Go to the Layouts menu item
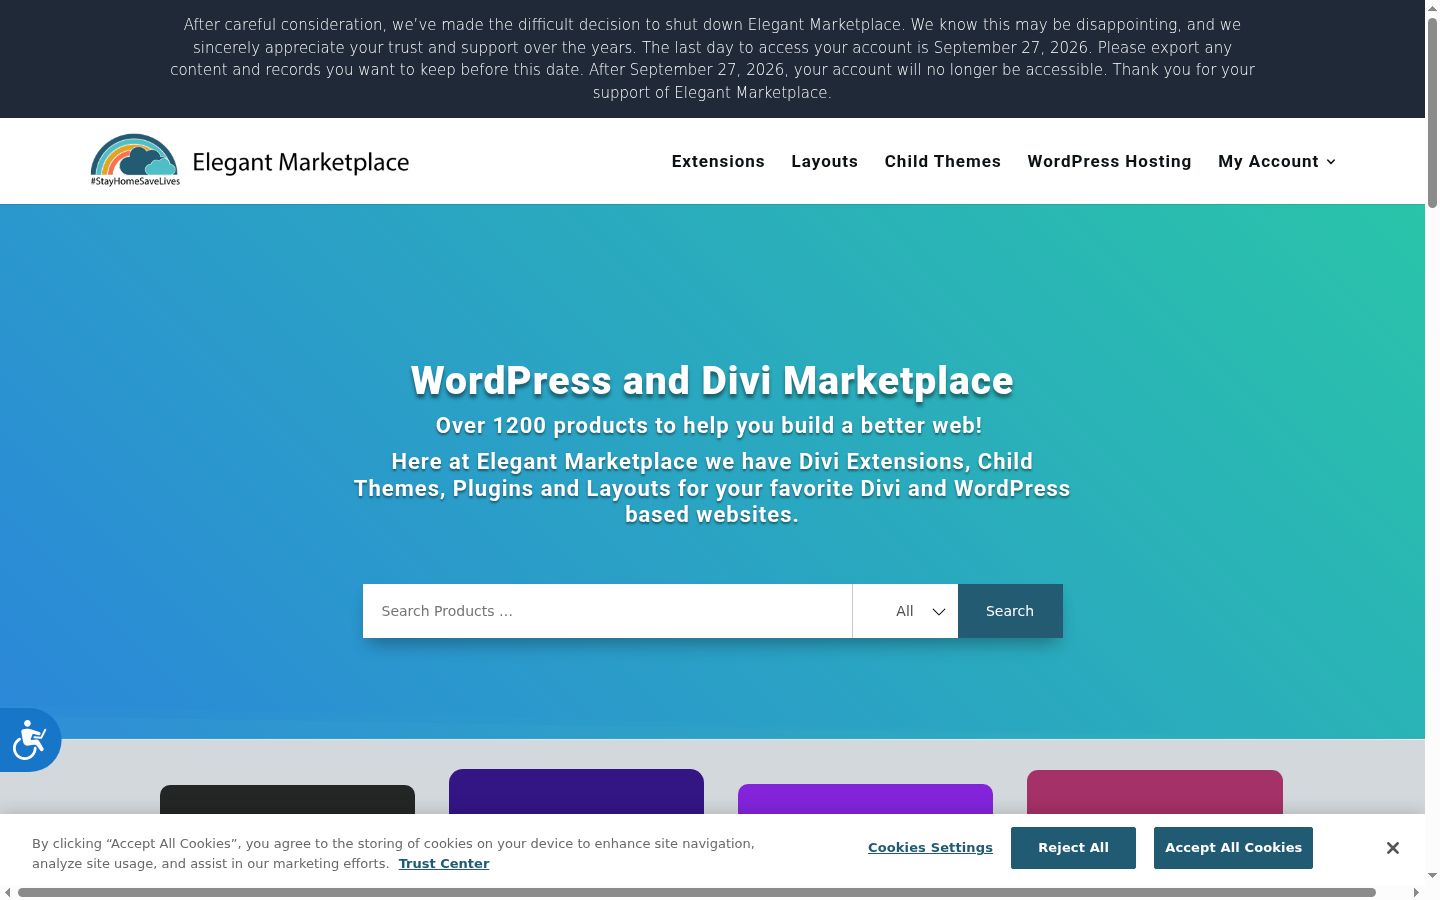The image size is (1440, 900). pos(824,162)
